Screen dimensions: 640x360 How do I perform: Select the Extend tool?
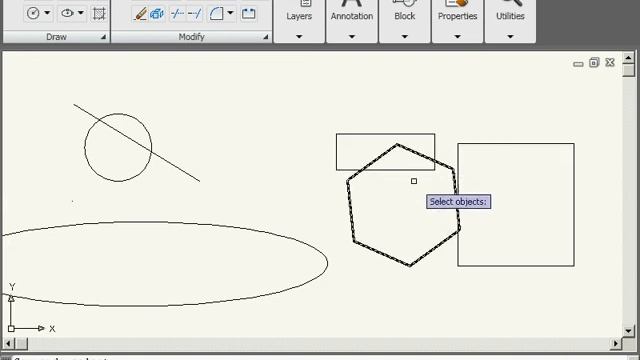point(194,14)
